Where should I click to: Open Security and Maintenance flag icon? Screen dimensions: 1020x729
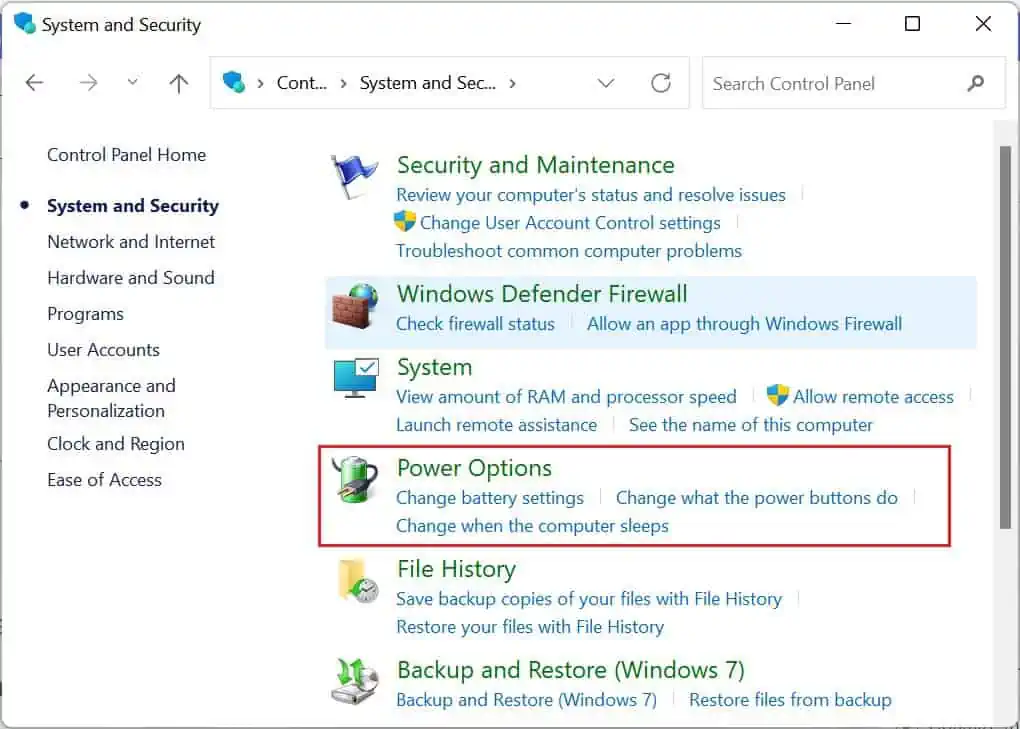(354, 176)
